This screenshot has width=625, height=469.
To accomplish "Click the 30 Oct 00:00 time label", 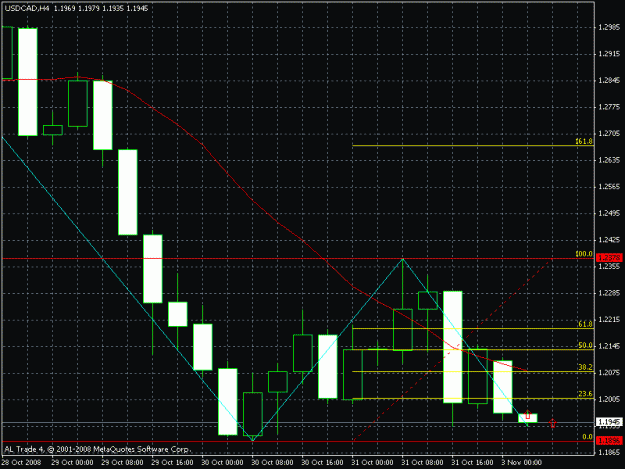I will point(222,463).
